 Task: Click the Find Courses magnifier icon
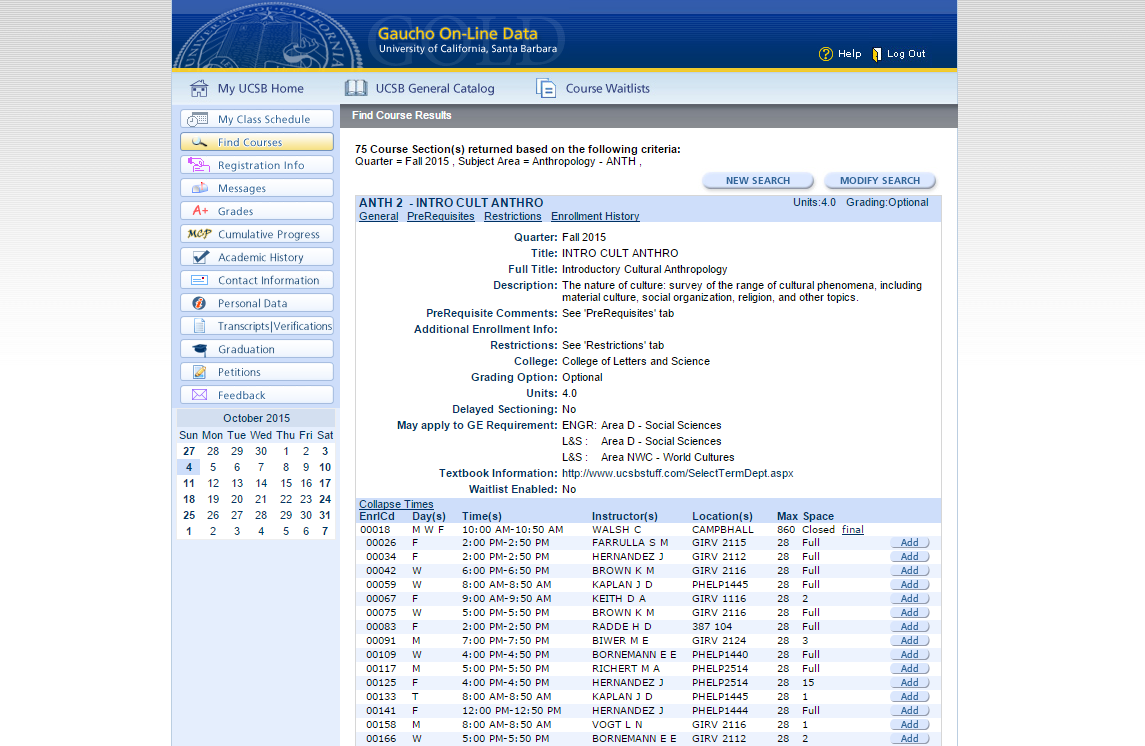pyautogui.click(x=199, y=142)
